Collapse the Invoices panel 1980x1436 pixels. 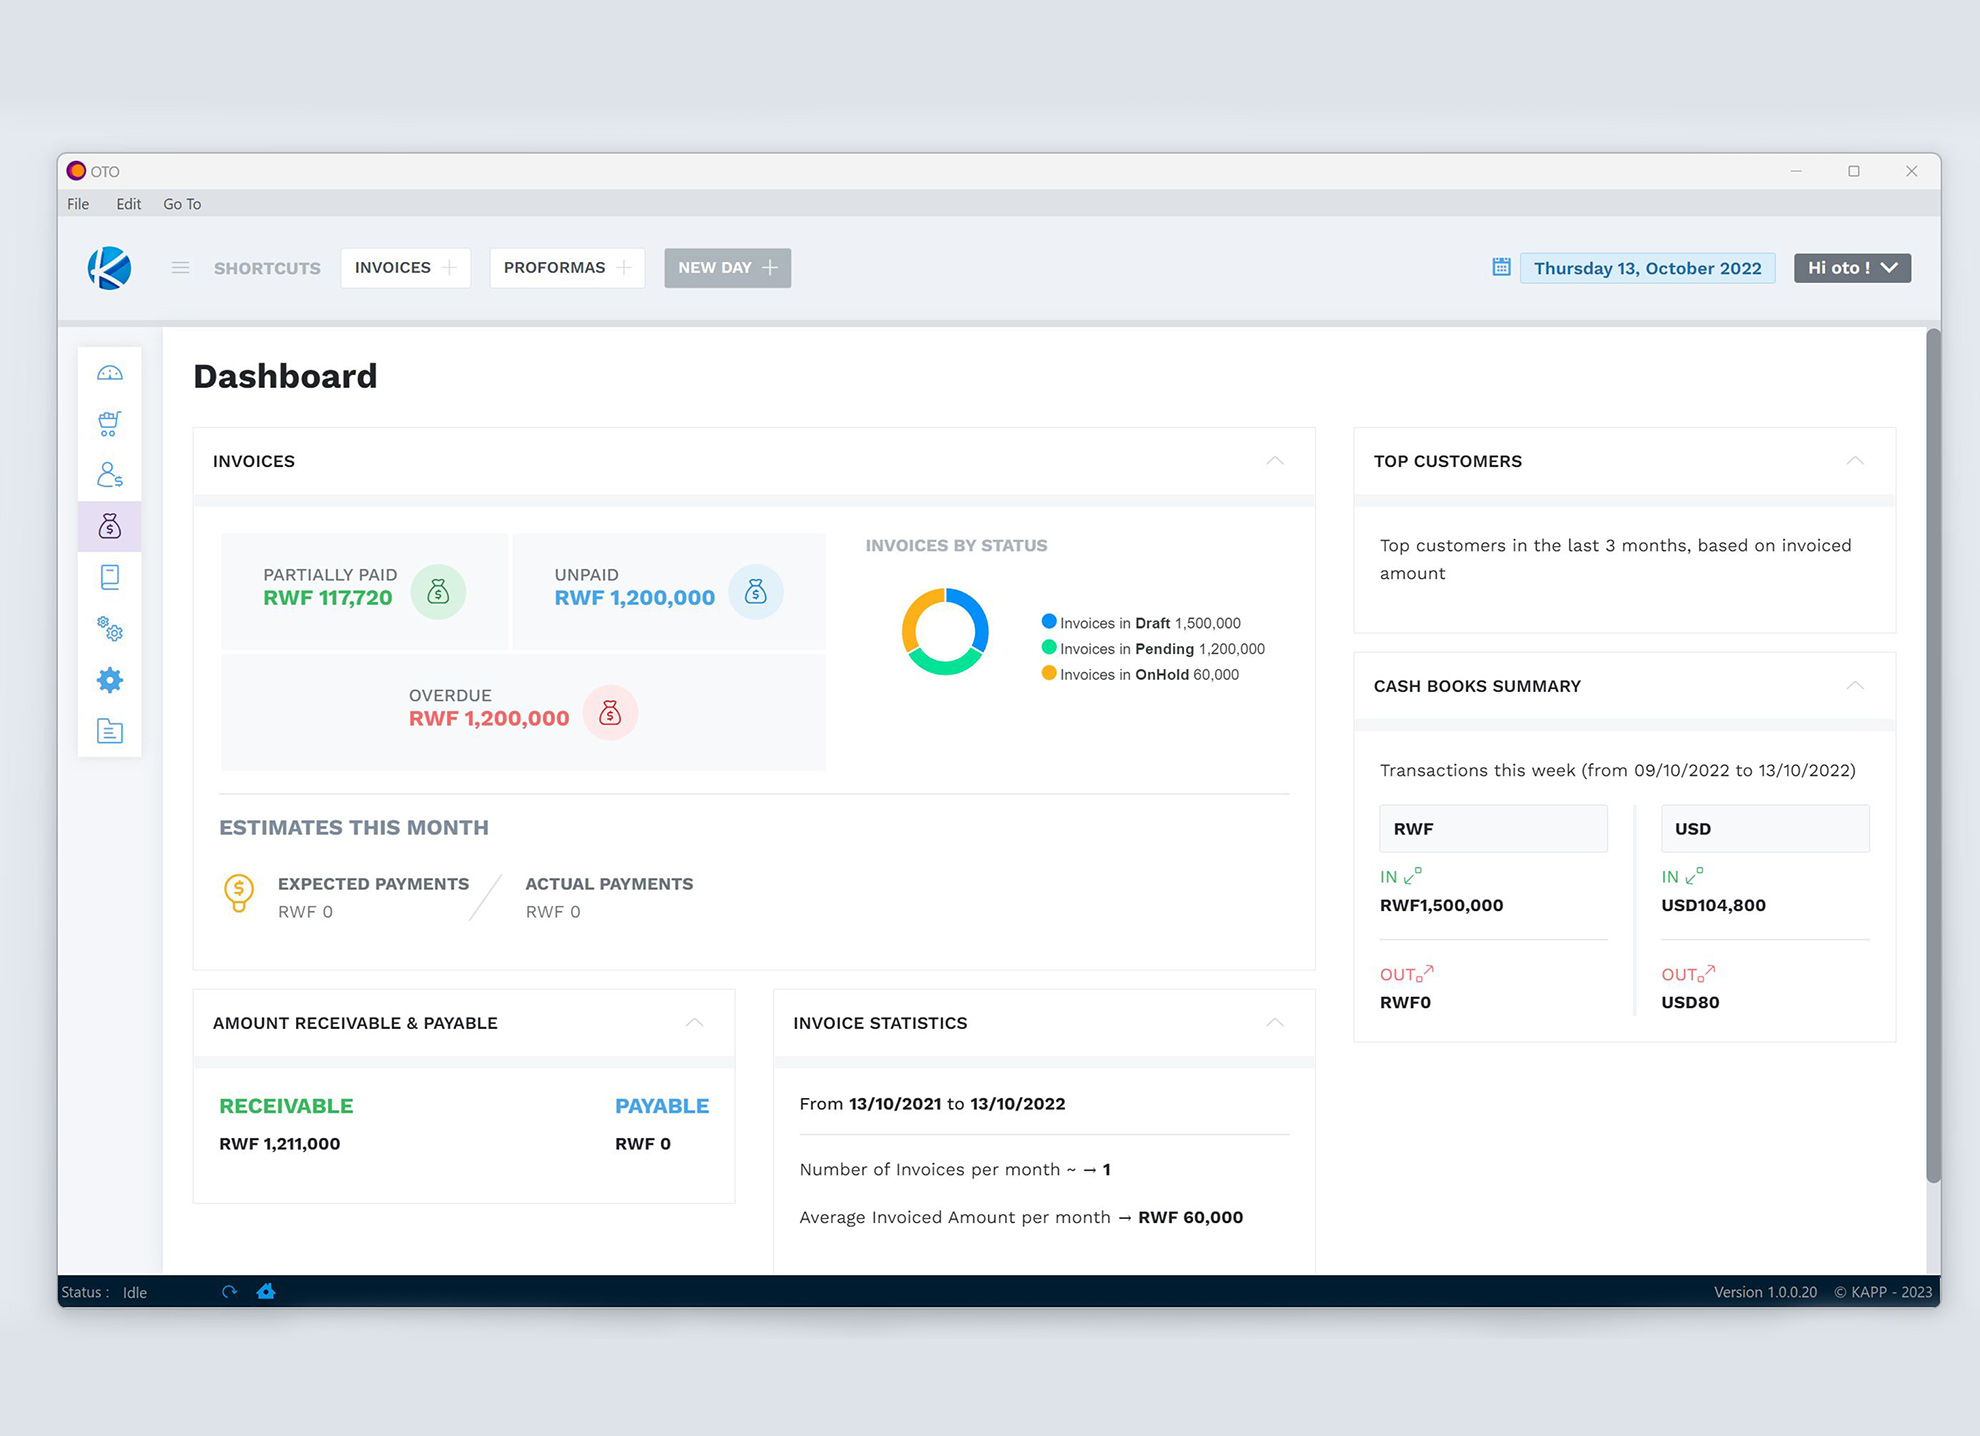coord(1275,461)
